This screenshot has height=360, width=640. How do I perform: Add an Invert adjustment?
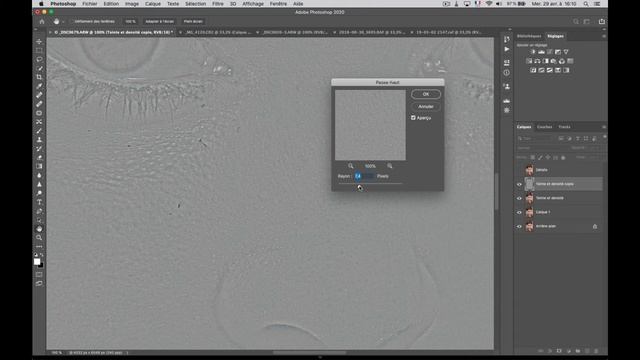pyautogui.click(x=533, y=70)
